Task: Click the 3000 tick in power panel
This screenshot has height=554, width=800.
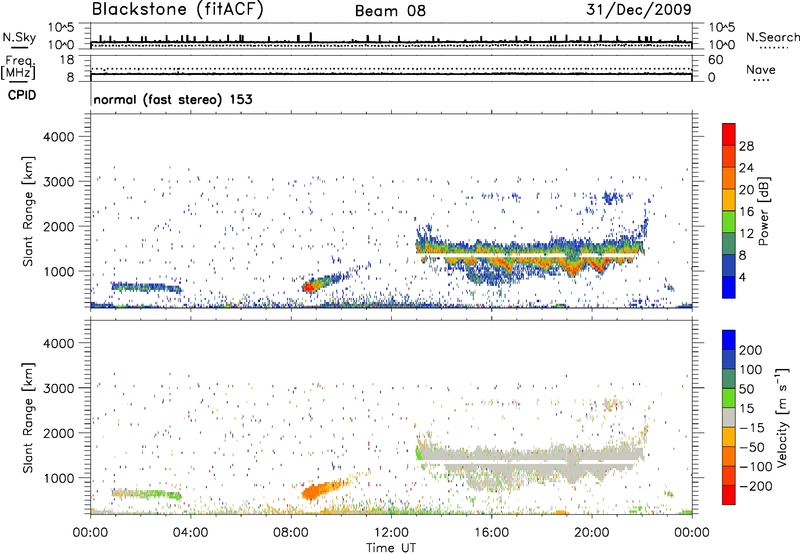Action: click(x=59, y=182)
